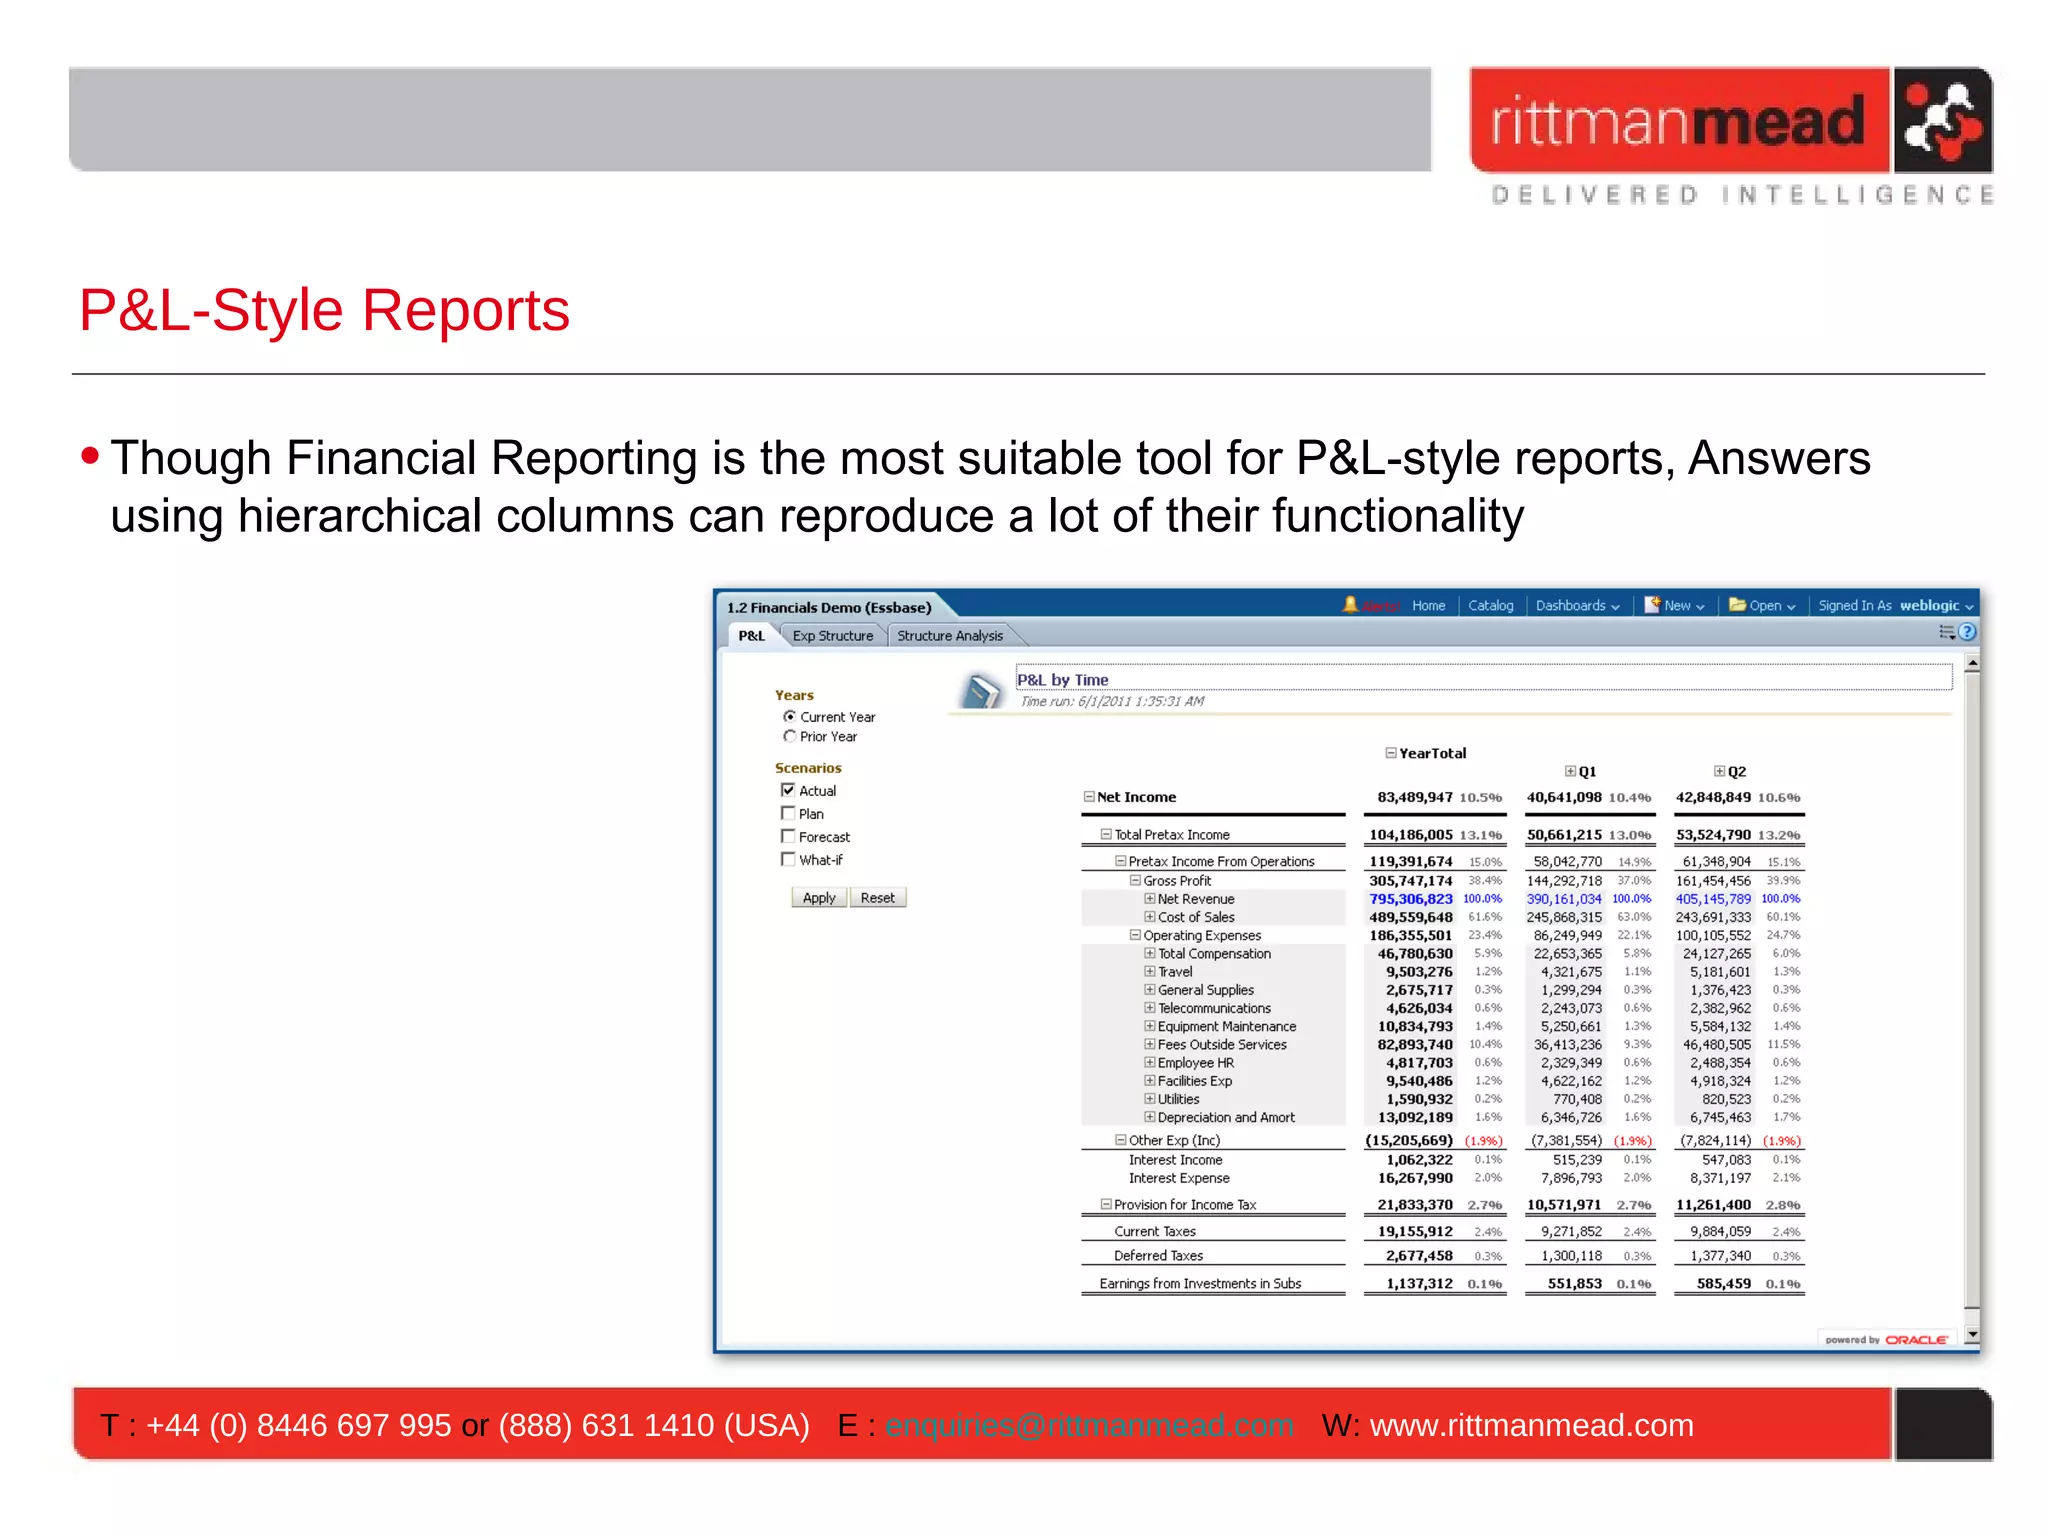Viewport: 2048px width, 1536px height.
Task: Click the Reset button
Action: pos(878,898)
